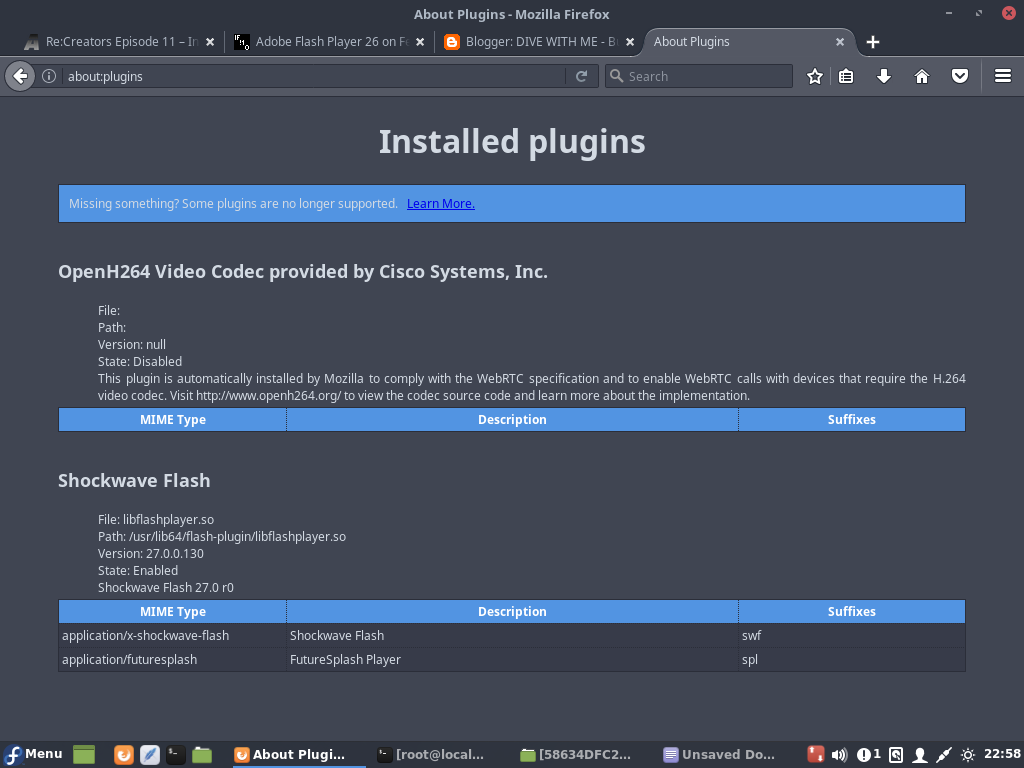The width and height of the screenshot is (1024, 768).
Task: Open the user account tray icon
Action: pyautogui.click(x=920, y=755)
